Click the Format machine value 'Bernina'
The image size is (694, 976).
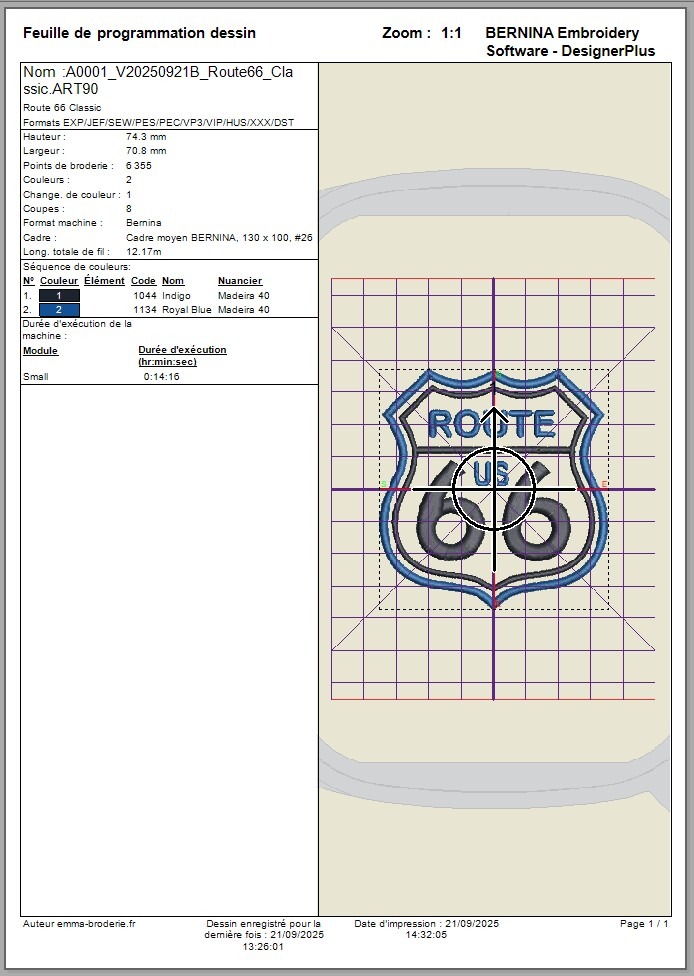pos(144,223)
